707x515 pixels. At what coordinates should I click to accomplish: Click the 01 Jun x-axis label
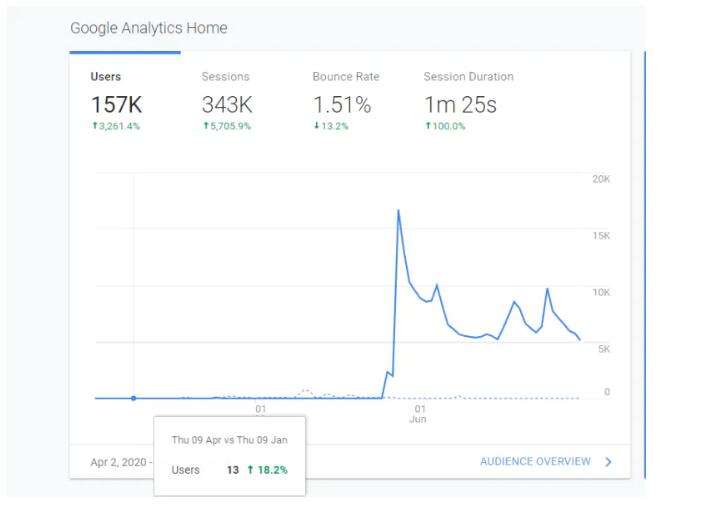coord(418,414)
